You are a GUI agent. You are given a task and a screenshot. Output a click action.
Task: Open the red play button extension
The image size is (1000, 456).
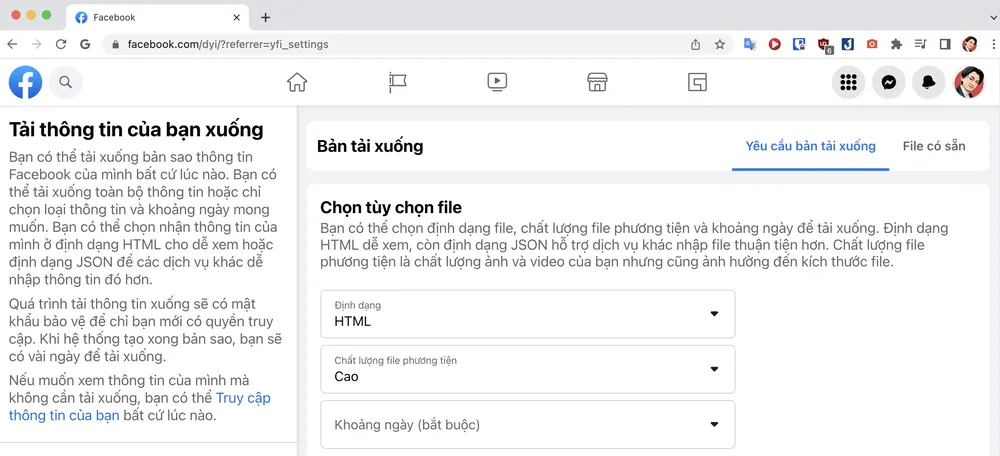pos(774,44)
